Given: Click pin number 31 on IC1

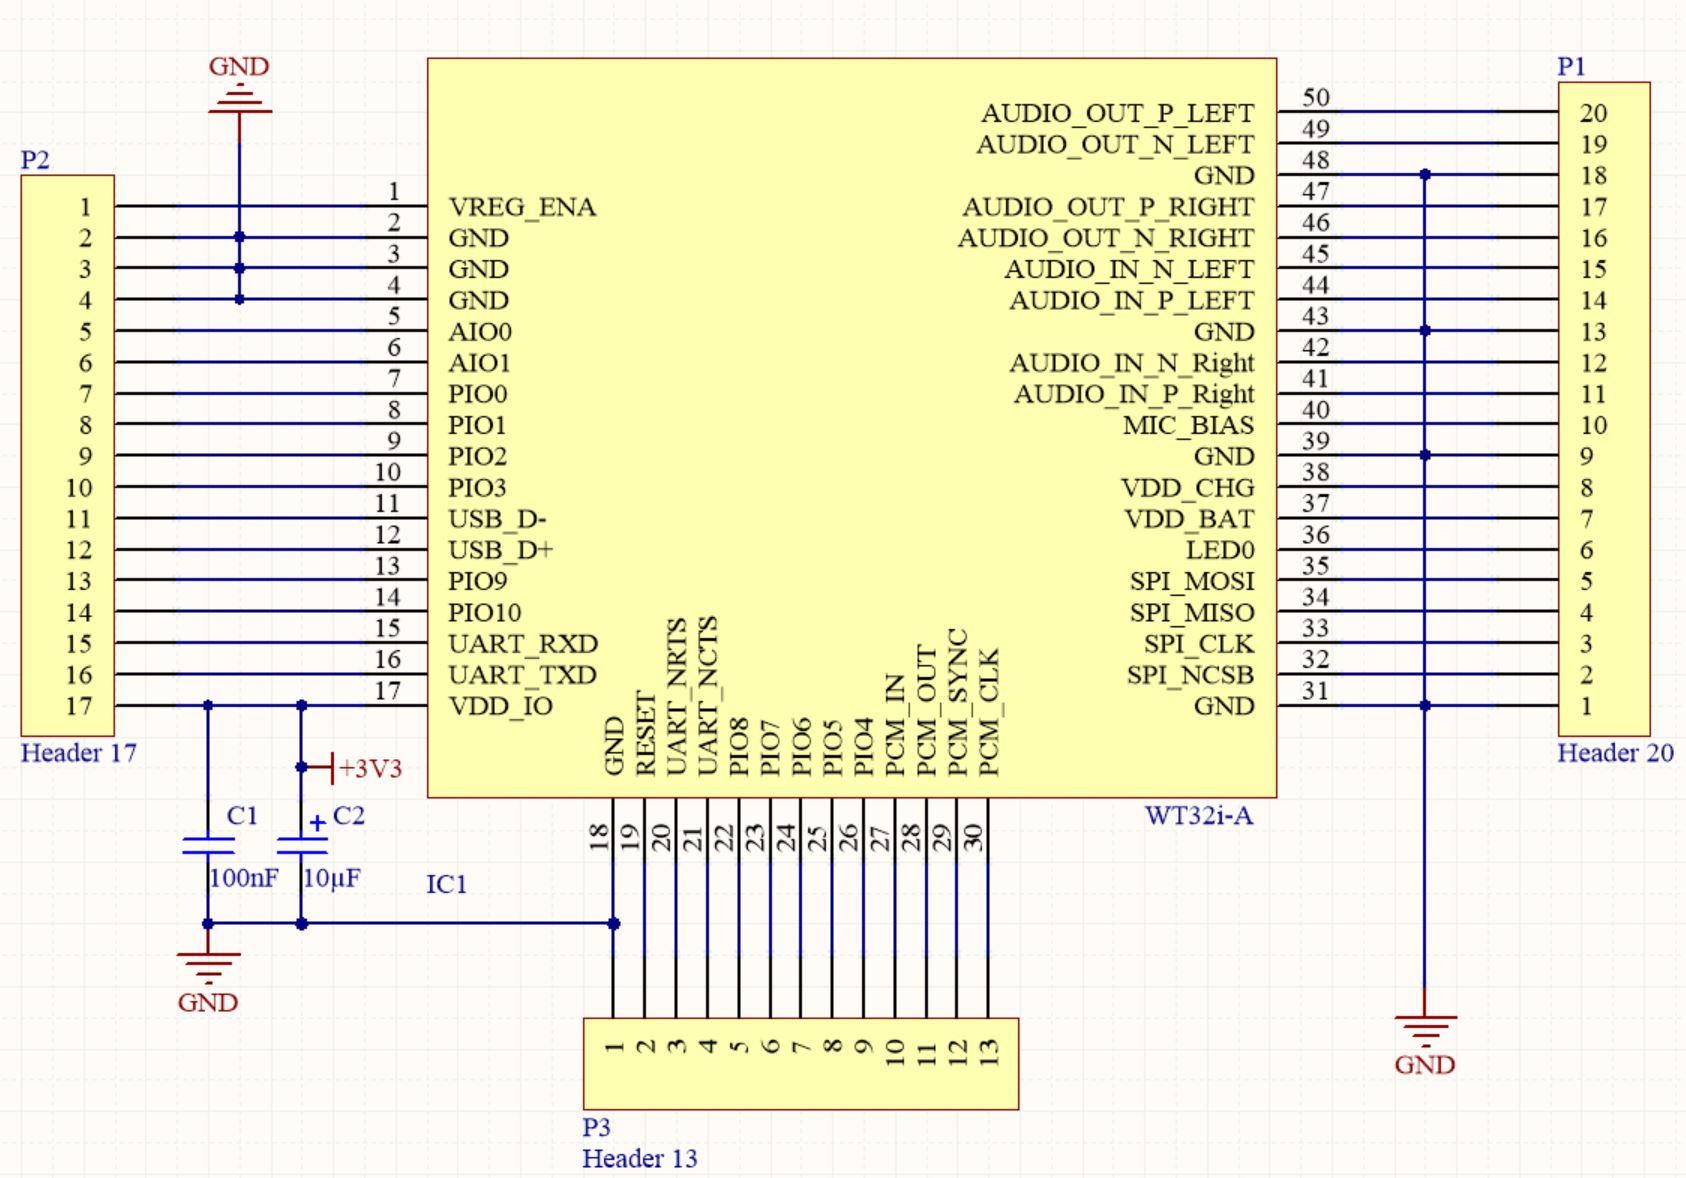Looking at the screenshot, I should click(1316, 691).
